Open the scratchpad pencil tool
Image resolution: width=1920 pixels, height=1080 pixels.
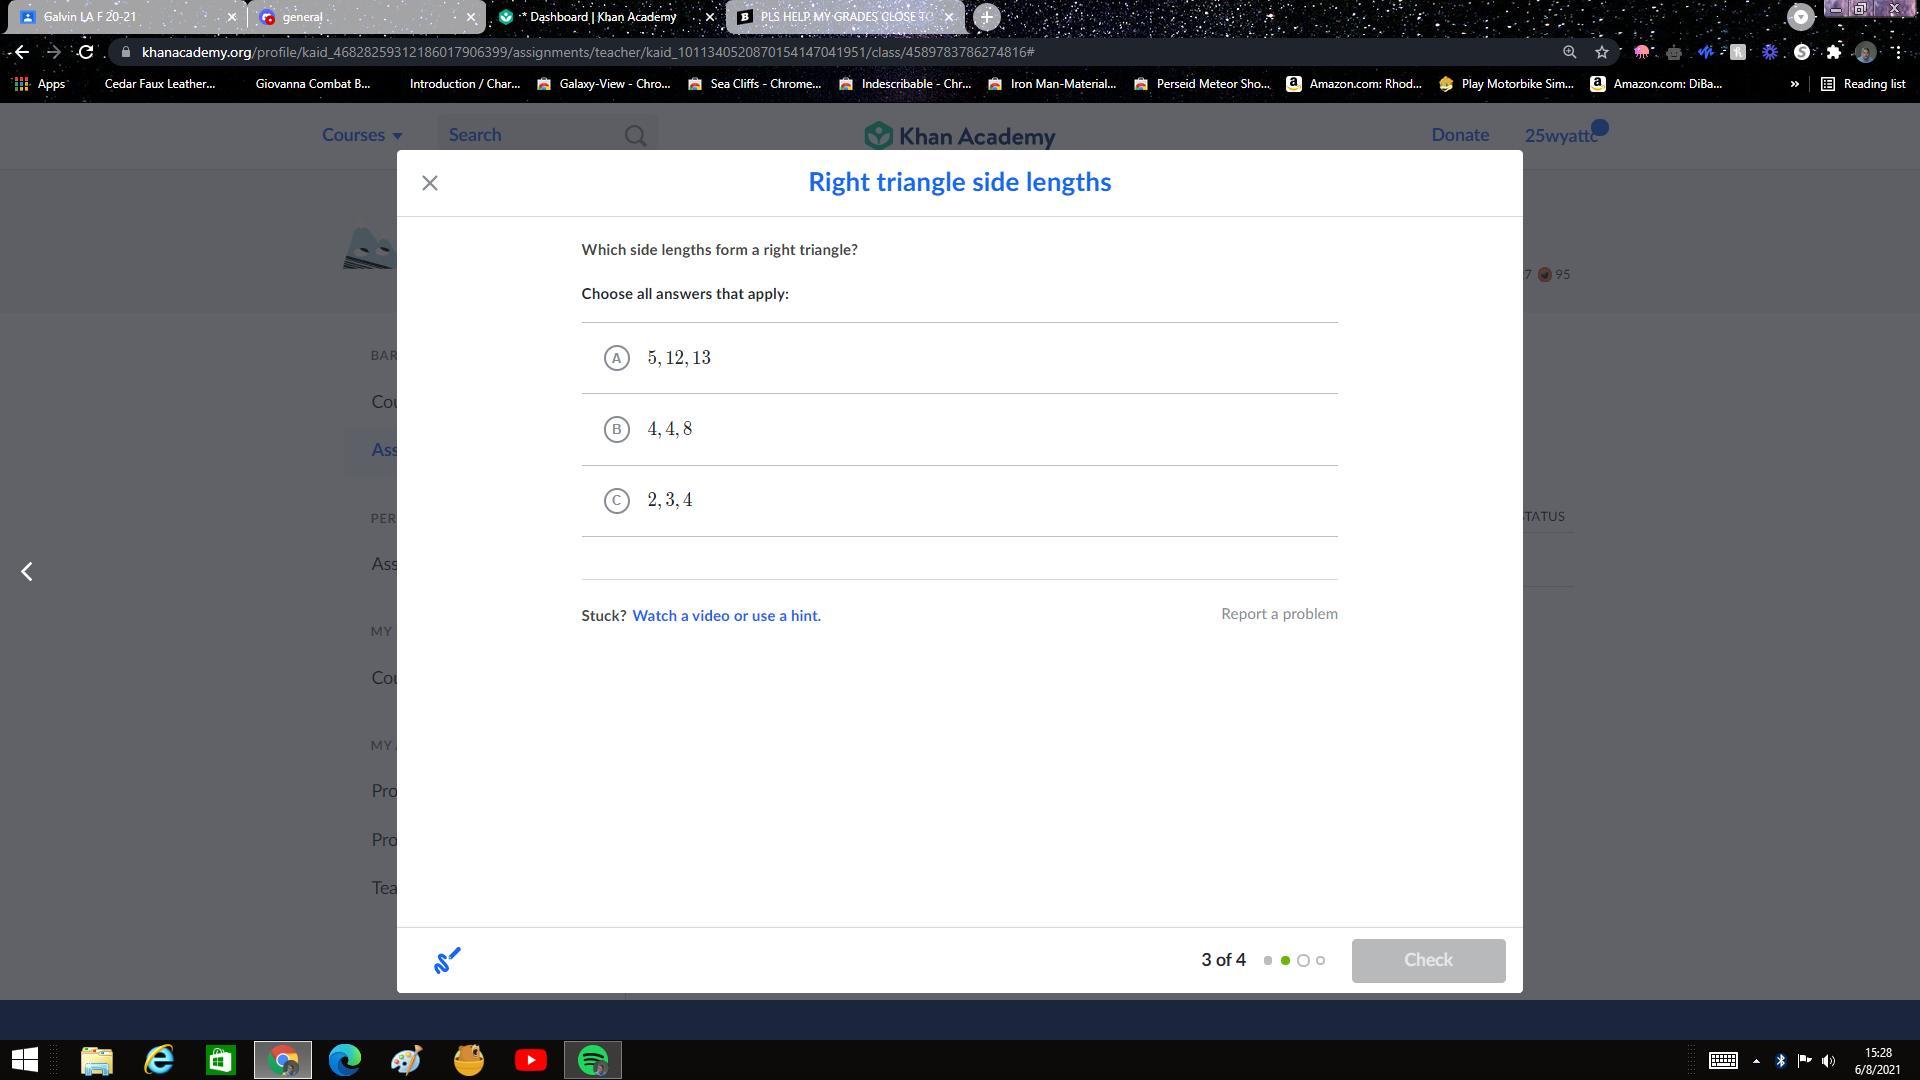tap(447, 960)
